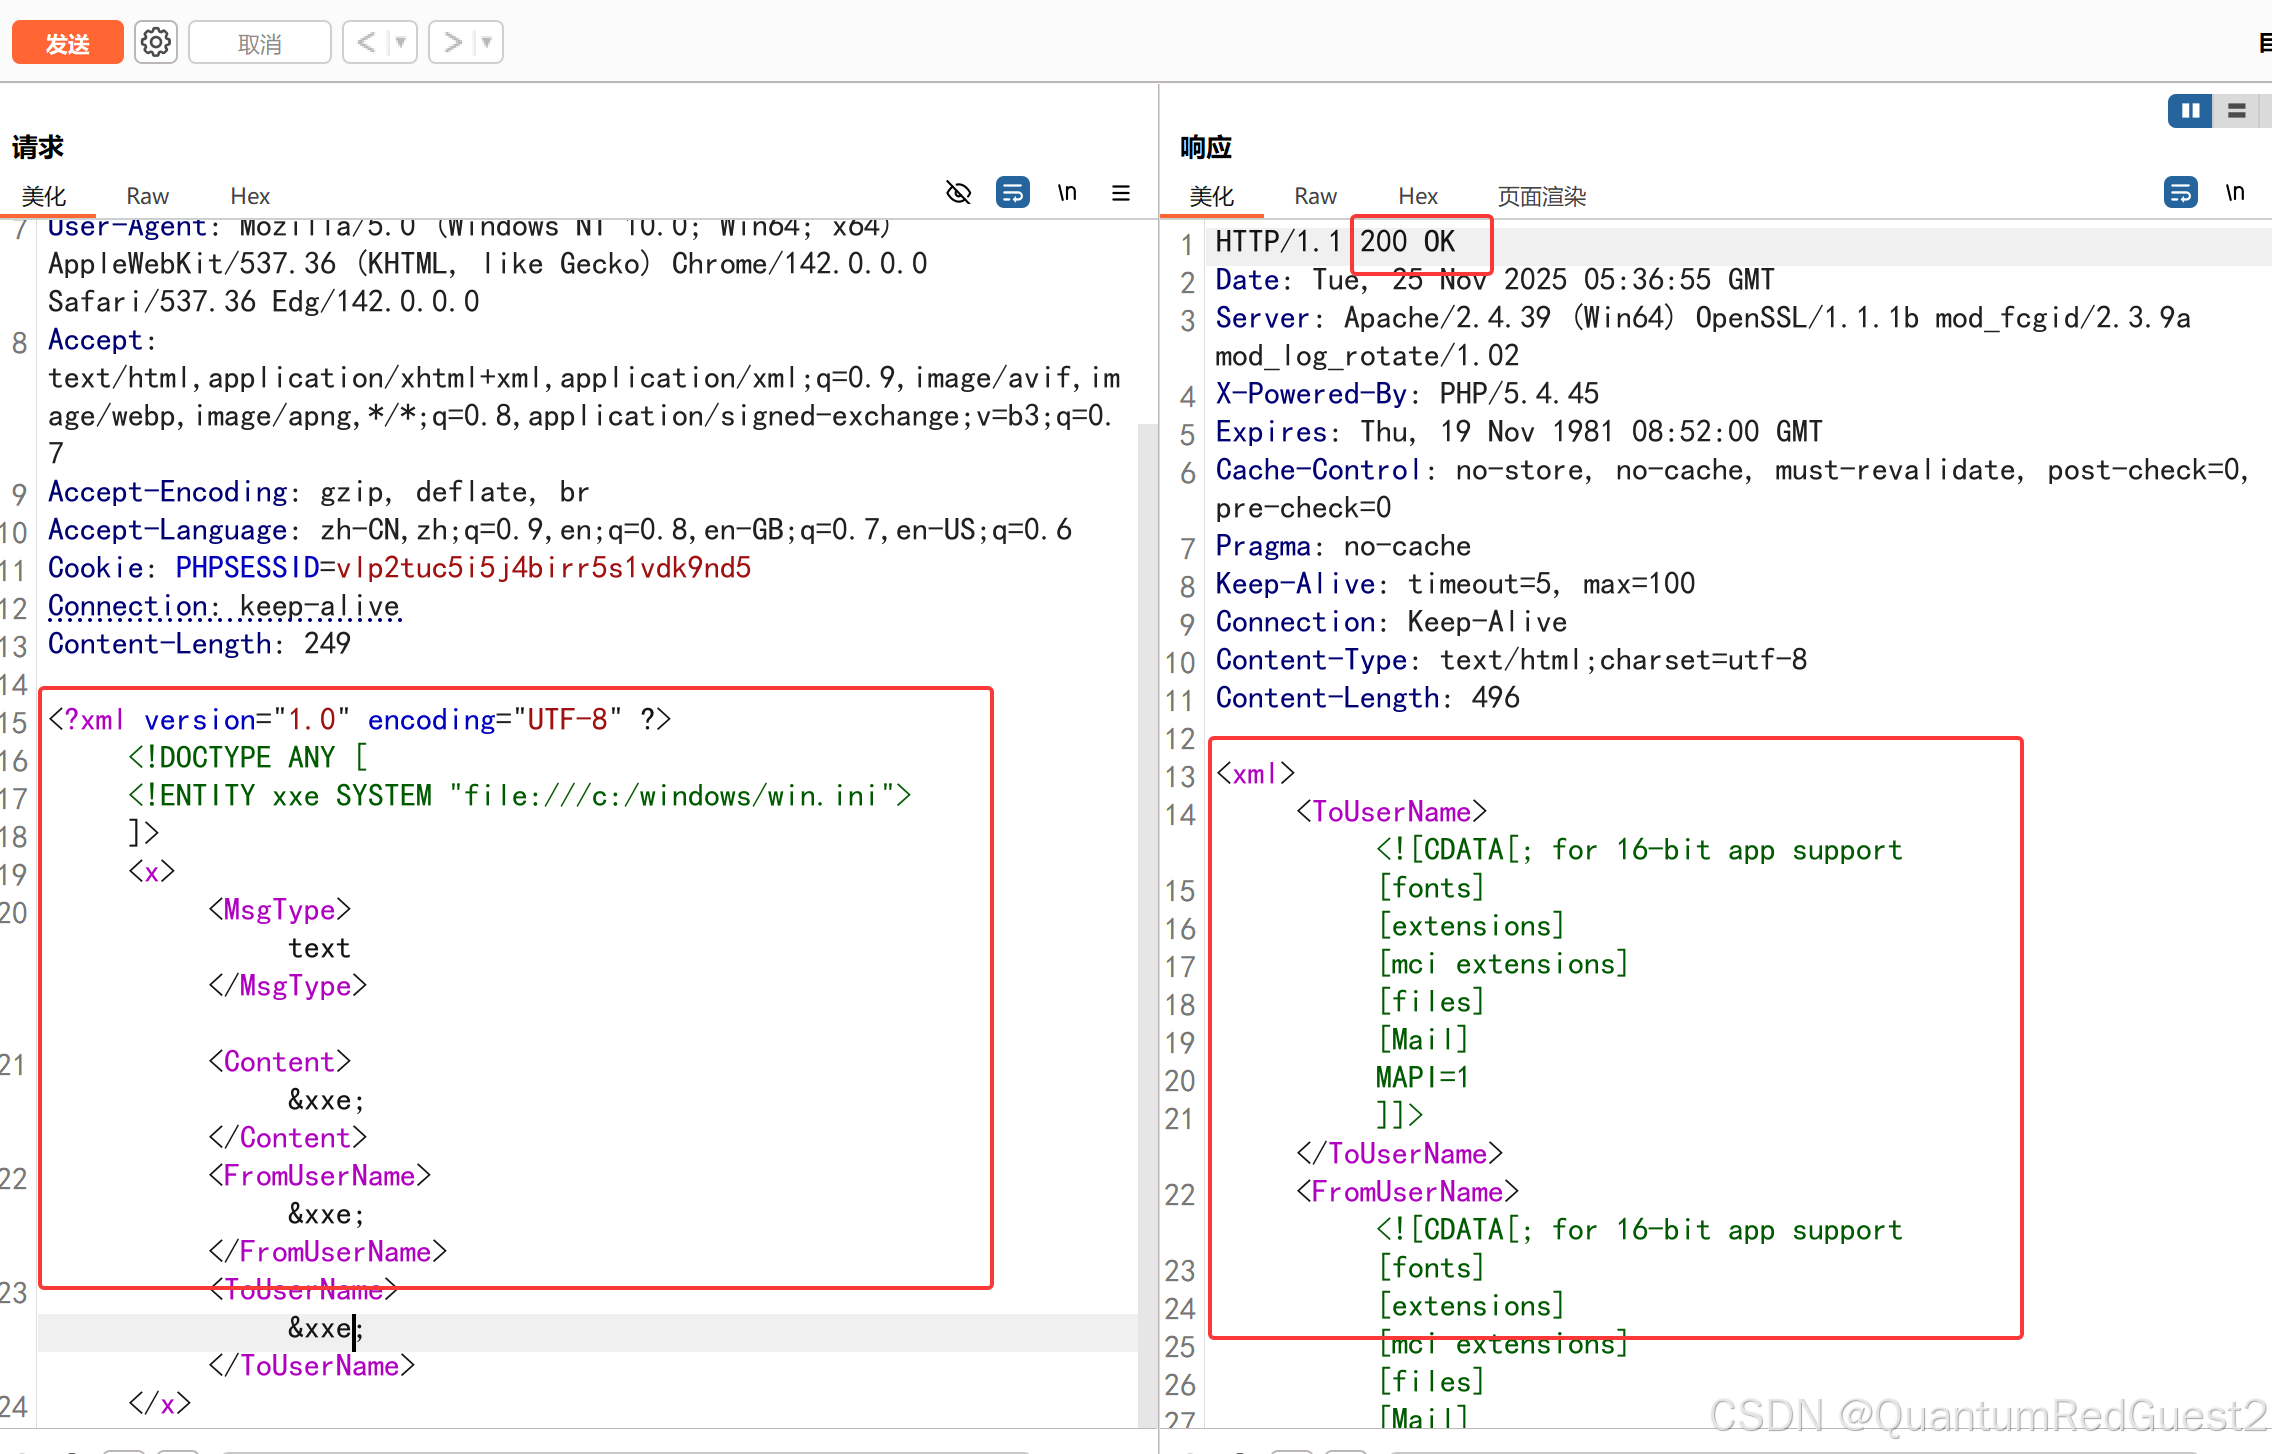Screen dimensions: 2272x1454
Task: Click the 'Date' response header line
Action: point(1495,280)
